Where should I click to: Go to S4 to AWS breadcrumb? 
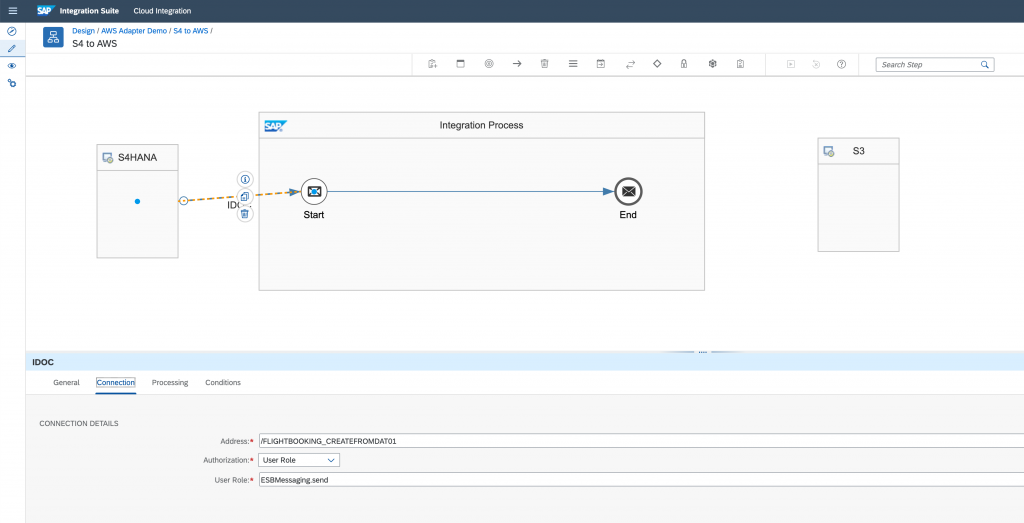pos(191,31)
